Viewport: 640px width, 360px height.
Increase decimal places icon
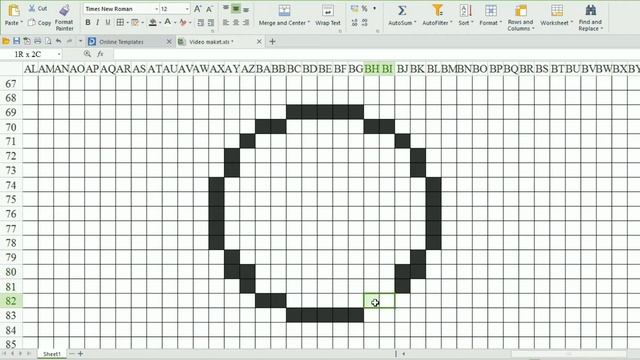pos(354,23)
